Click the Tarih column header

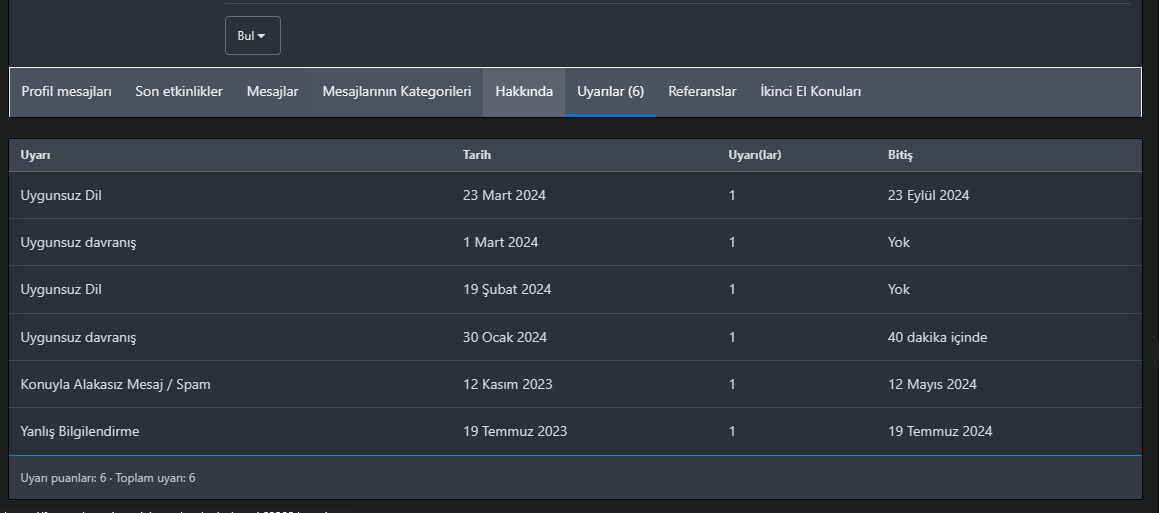click(477, 156)
